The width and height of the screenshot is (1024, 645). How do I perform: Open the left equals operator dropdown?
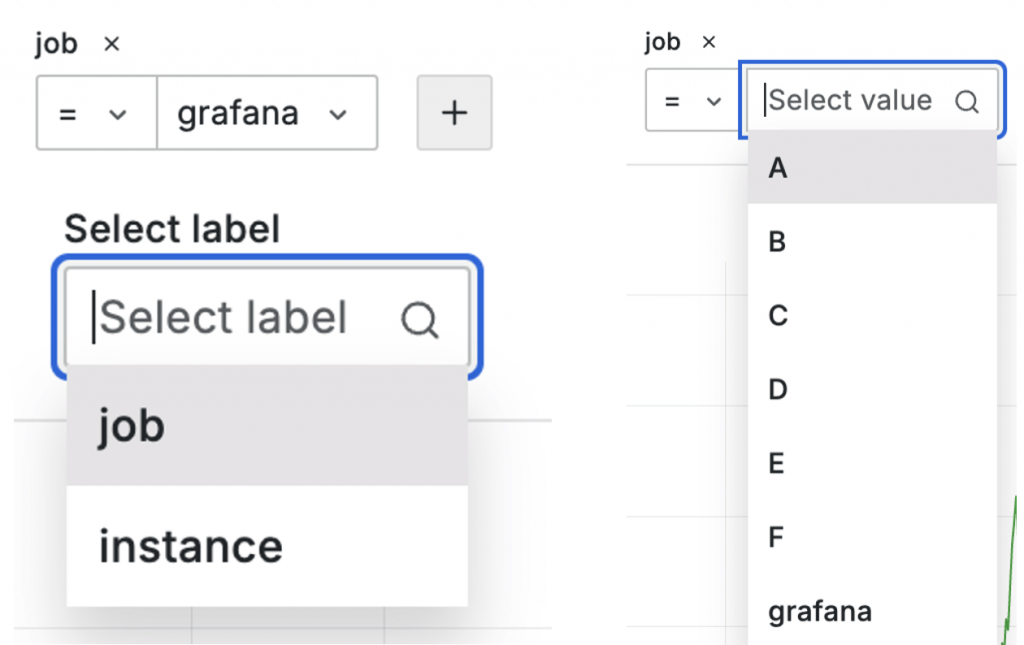[96, 113]
